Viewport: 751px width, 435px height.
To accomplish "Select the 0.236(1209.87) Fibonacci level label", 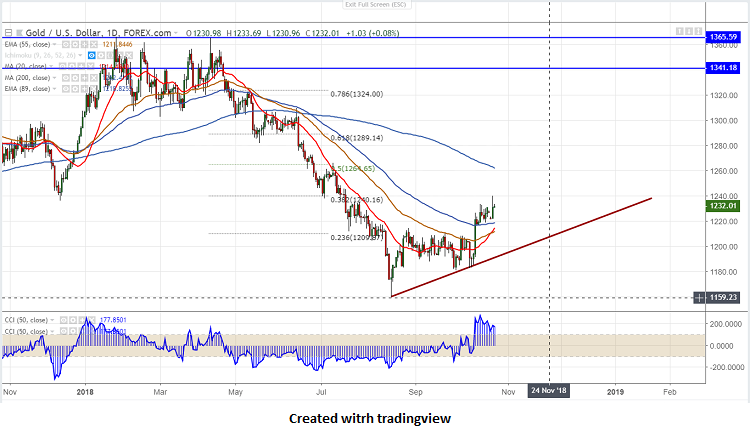I will pos(357,238).
